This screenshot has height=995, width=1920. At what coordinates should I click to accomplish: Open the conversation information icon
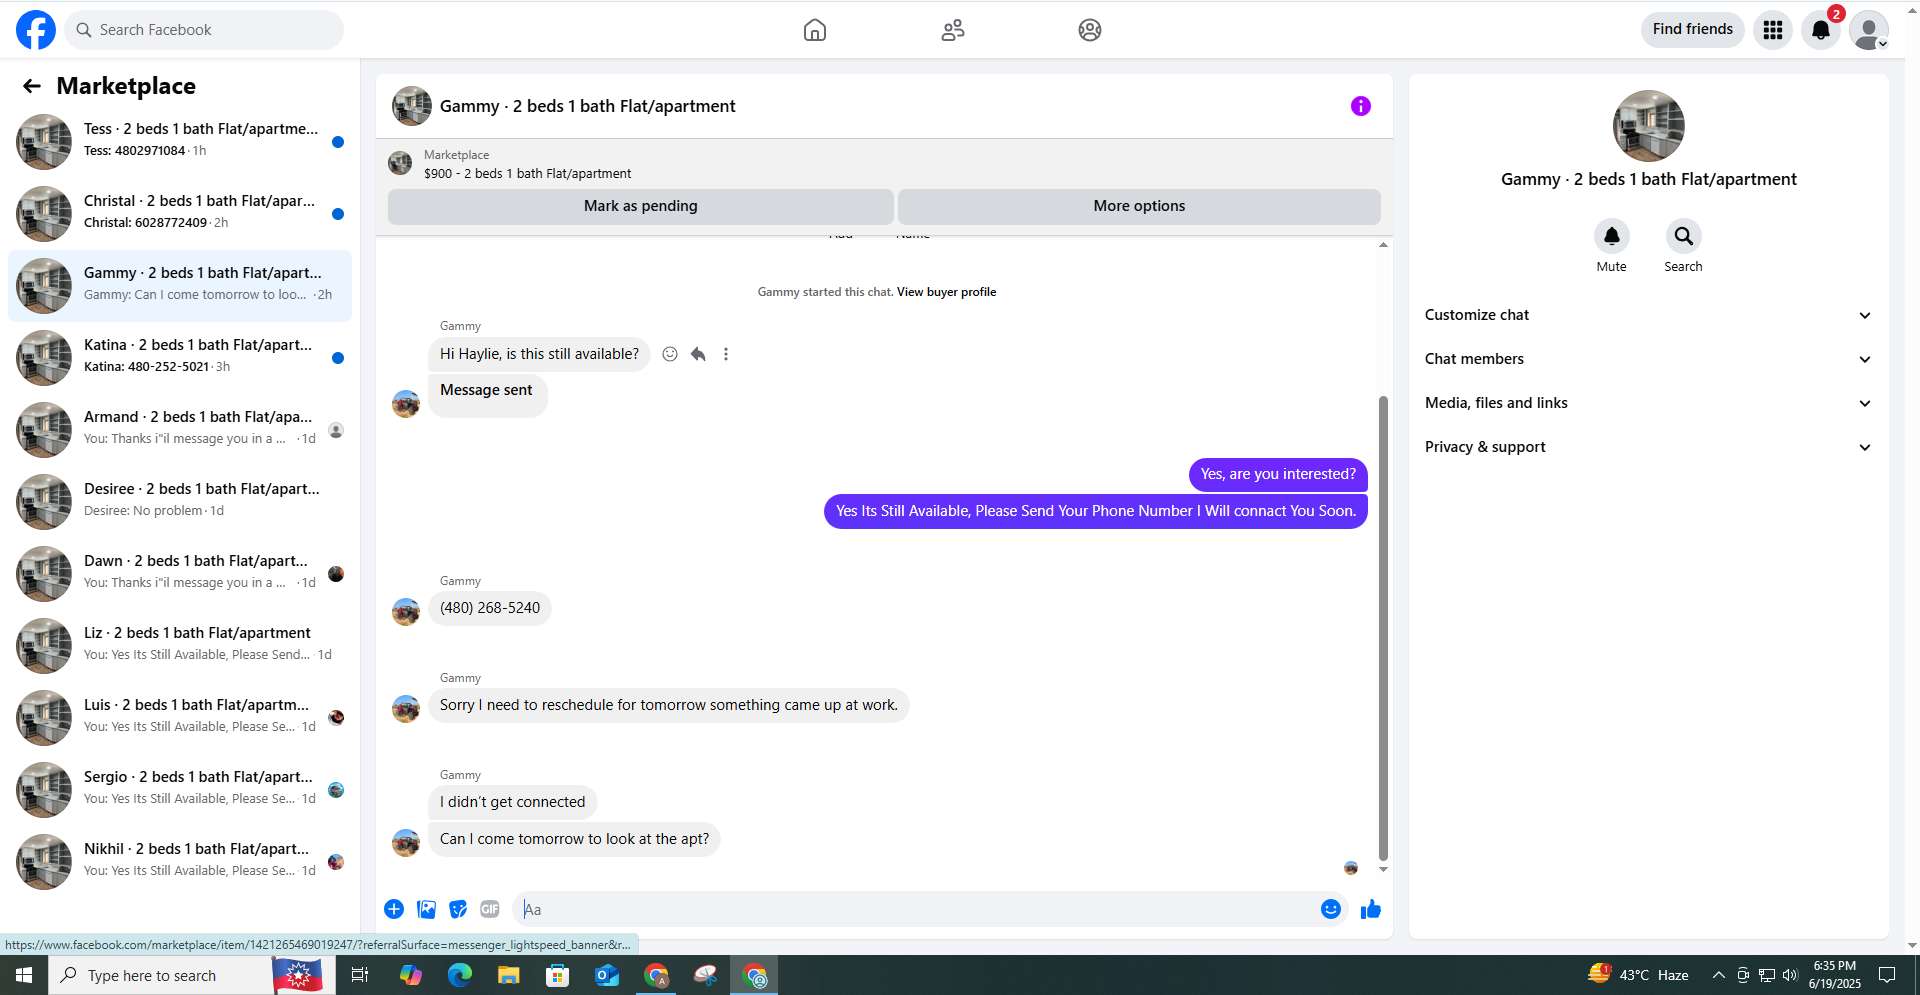pos(1361,106)
